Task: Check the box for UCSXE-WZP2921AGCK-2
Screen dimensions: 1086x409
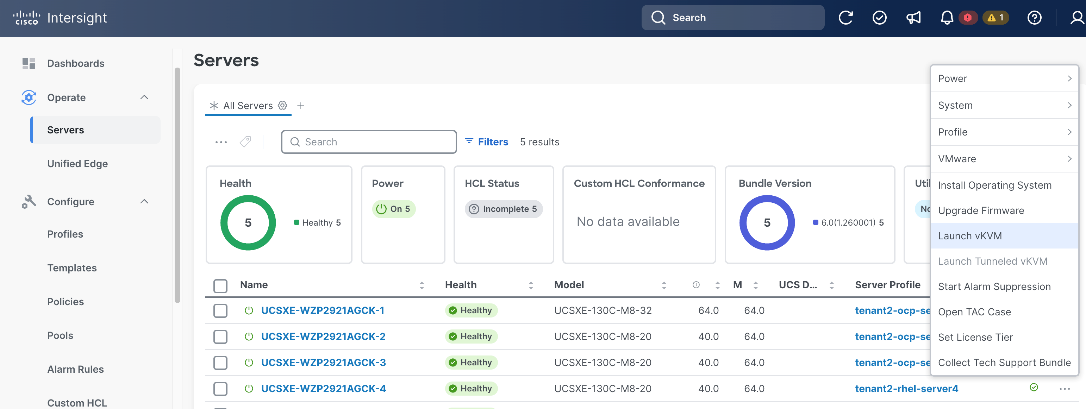Action: (x=220, y=337)
